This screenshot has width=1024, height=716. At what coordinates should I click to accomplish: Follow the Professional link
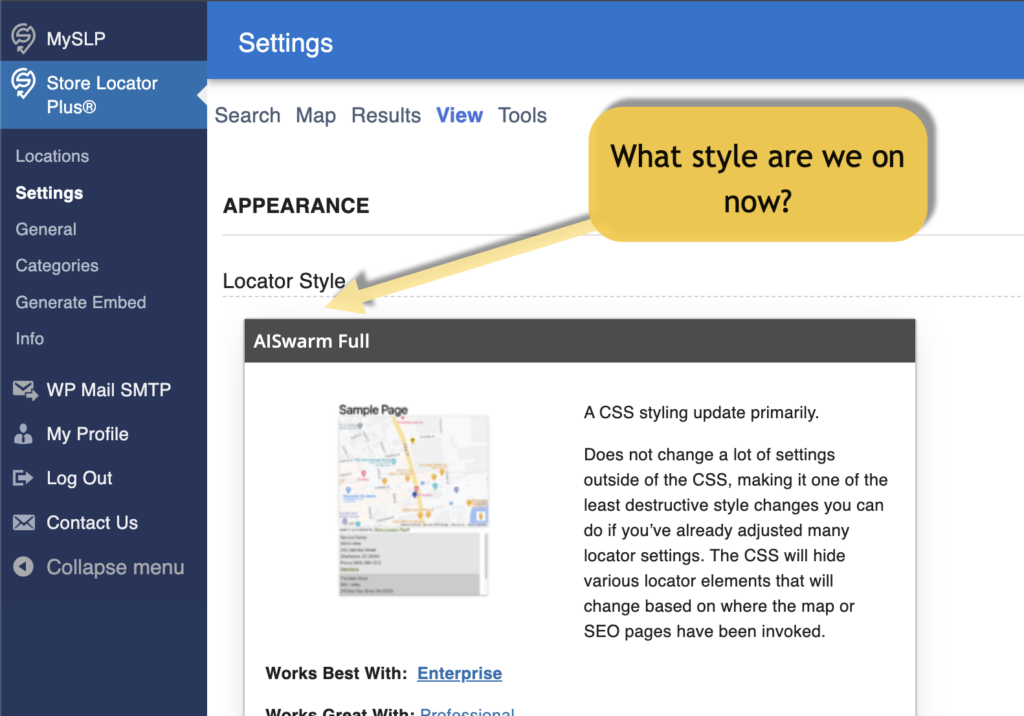(x=468, y=711)
